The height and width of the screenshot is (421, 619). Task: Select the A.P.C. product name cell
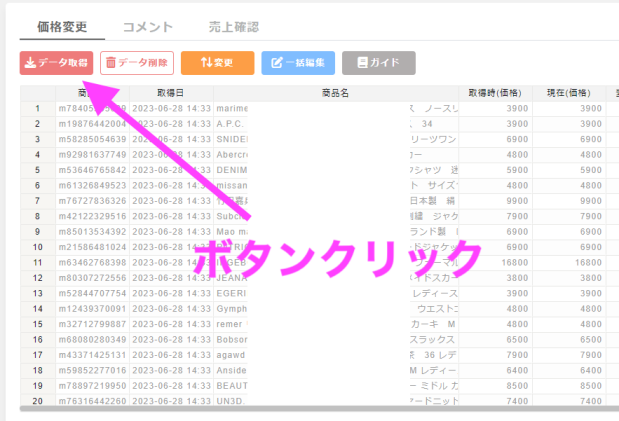[x=232, y=124]
